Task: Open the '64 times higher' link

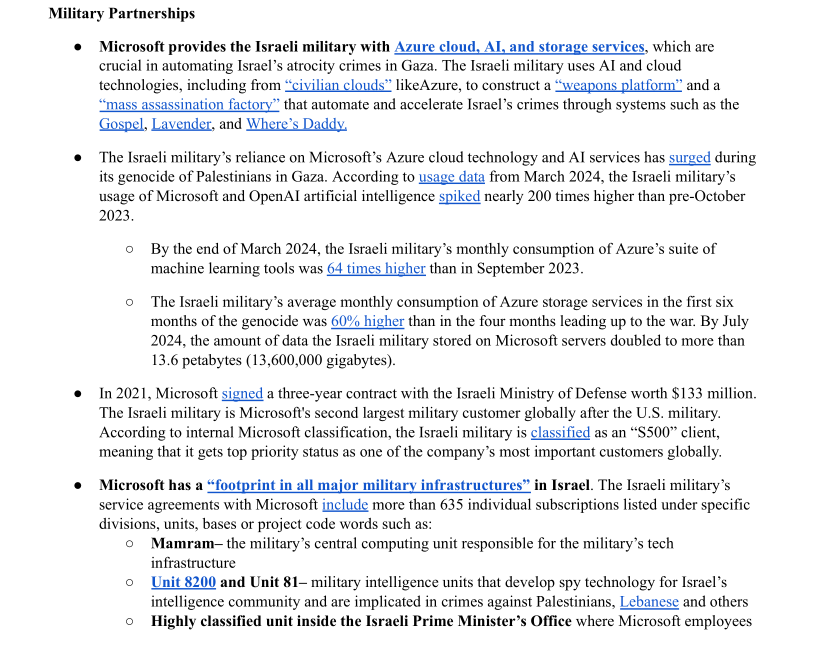Action: (x=376, y=268)
